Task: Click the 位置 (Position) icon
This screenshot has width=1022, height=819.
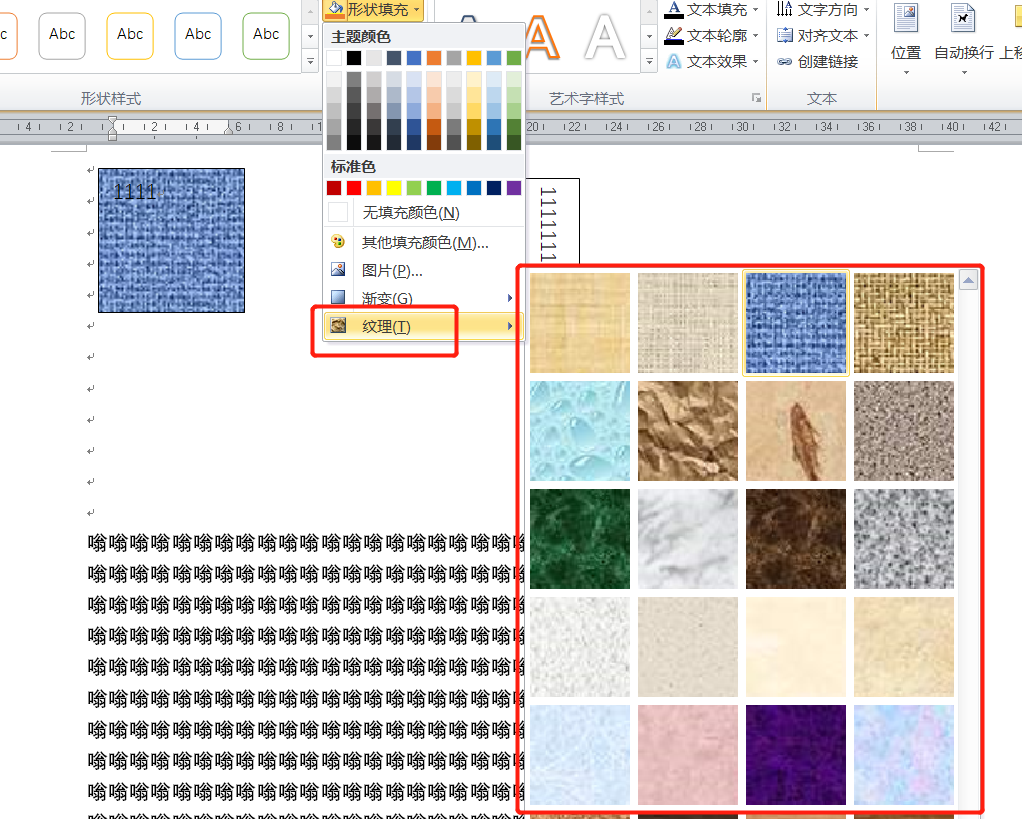Action: tap(906, 18)
